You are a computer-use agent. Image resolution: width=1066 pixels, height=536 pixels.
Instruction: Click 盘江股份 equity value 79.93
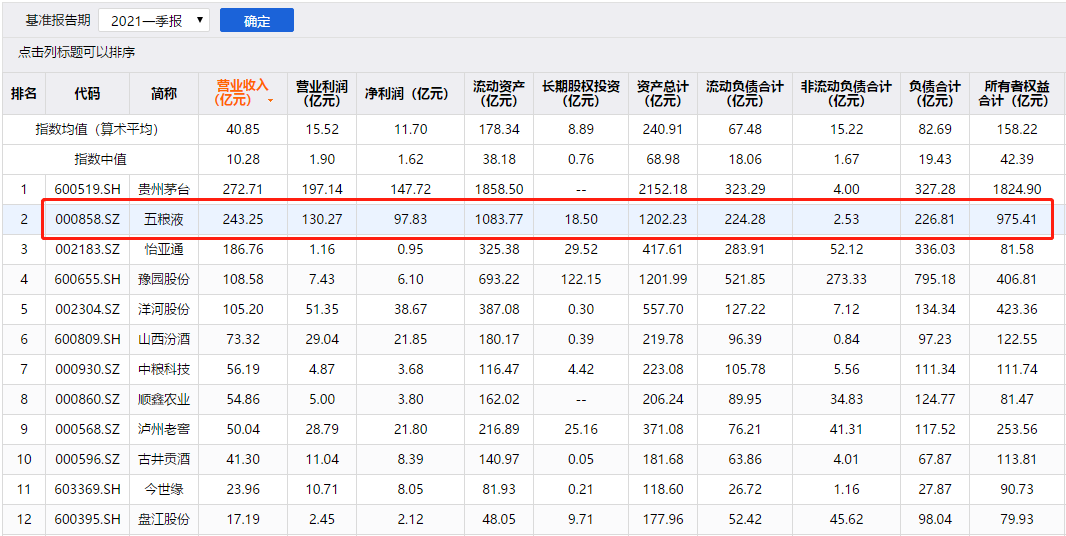pyautogui.click(x=1017, y=519)
